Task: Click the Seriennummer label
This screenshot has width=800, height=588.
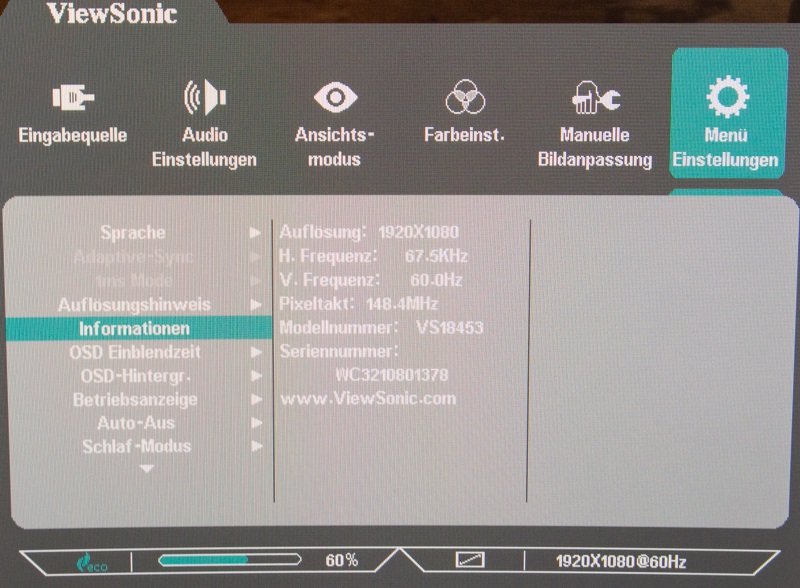Action: (x=339, y=351)
